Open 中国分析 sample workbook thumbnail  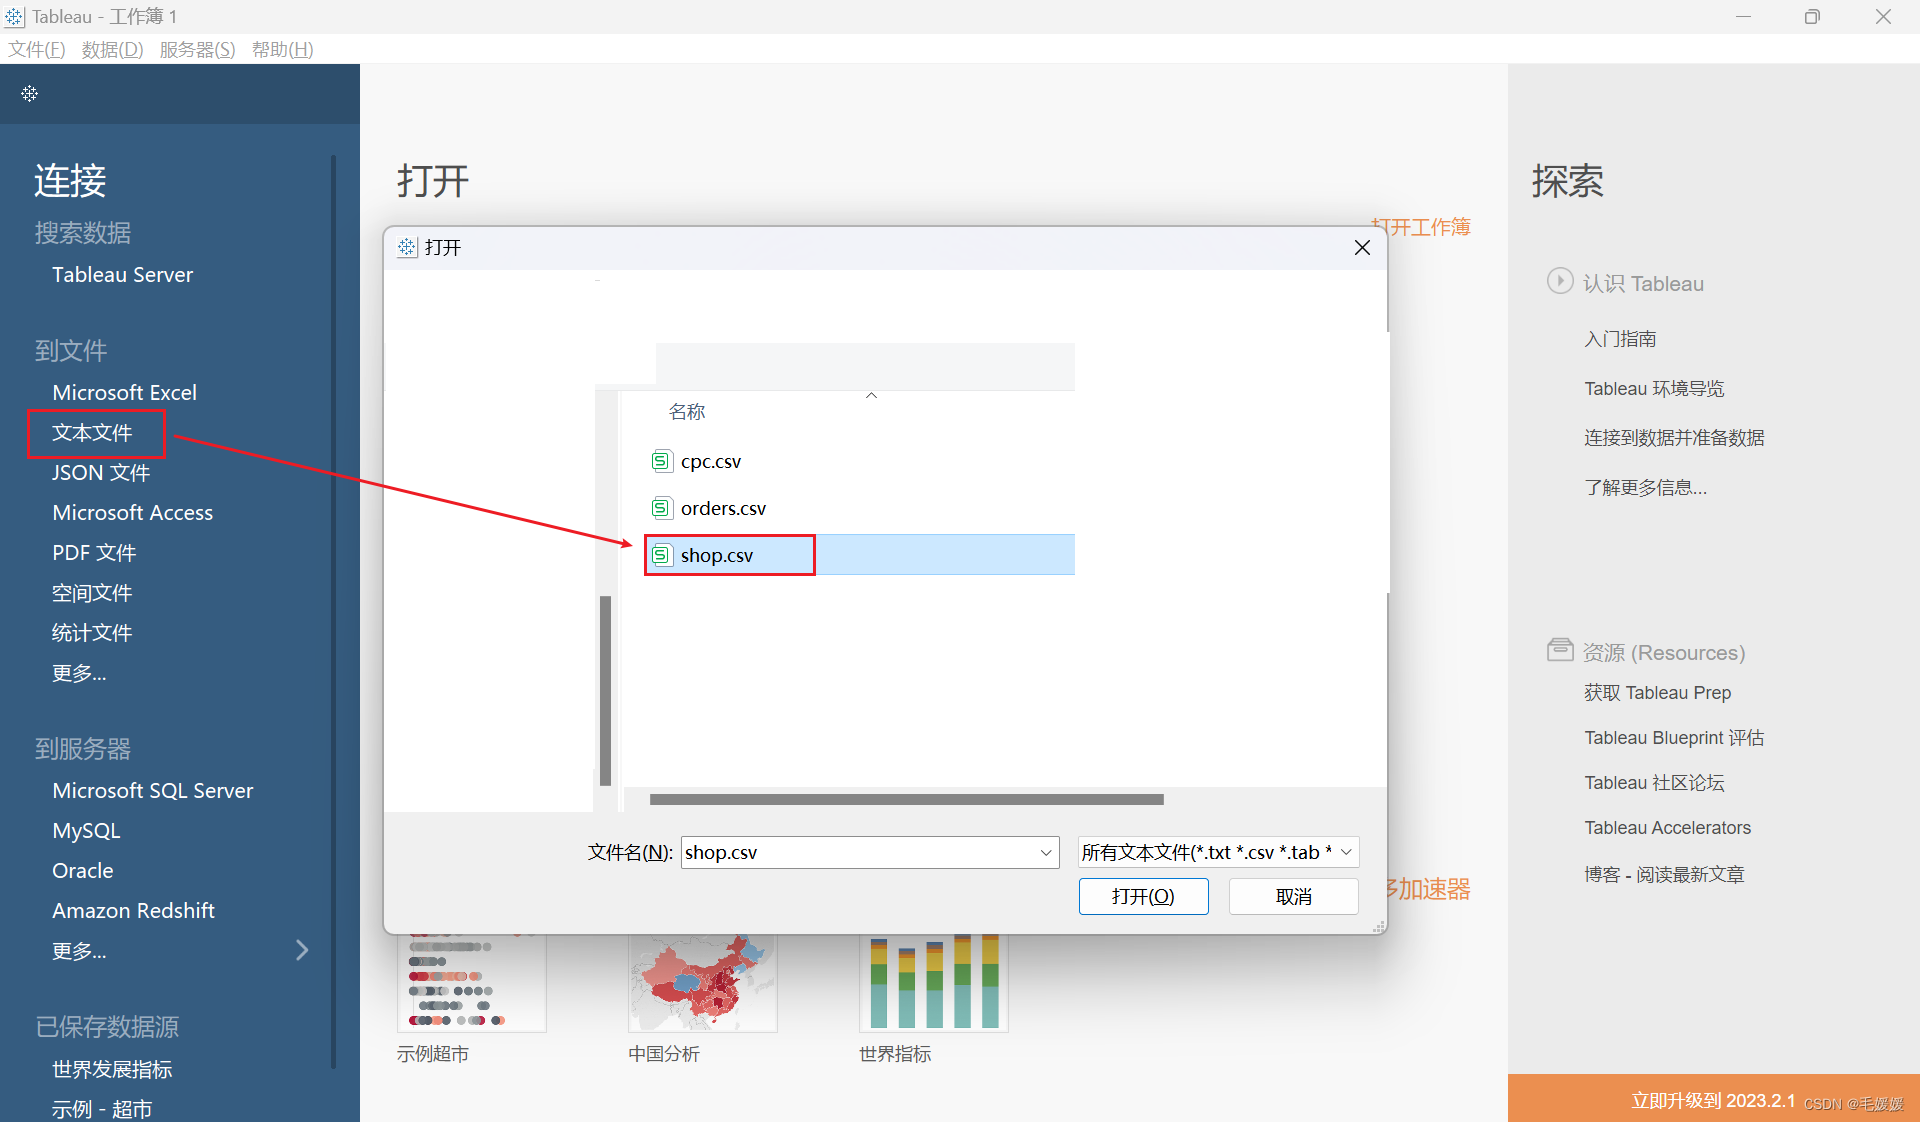[x=702, y=983]
